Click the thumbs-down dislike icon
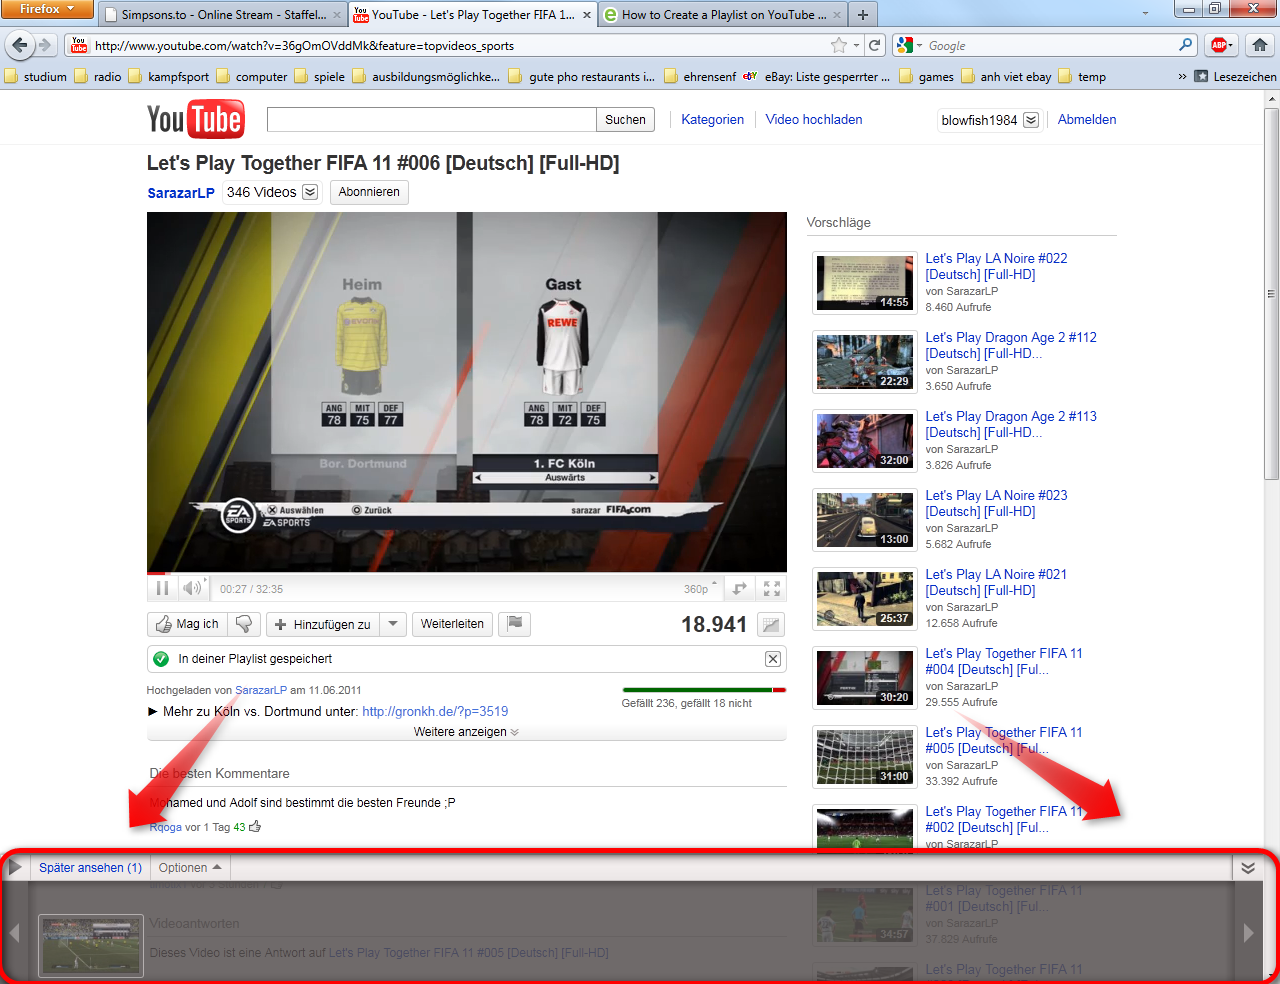1280x984 pixels. click(x=243, y=624)
